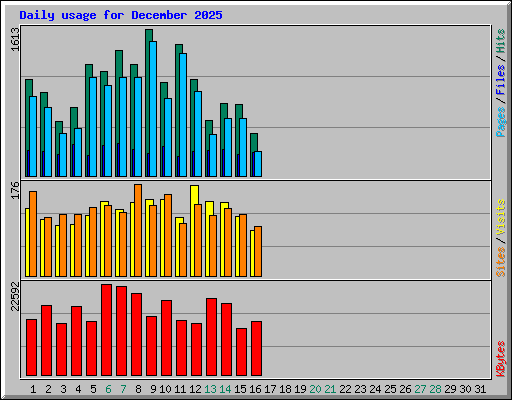The height and width of the screenshot is (400, 512).
Task: Click the 'Sites' legend label
Action: pos(500,262)
